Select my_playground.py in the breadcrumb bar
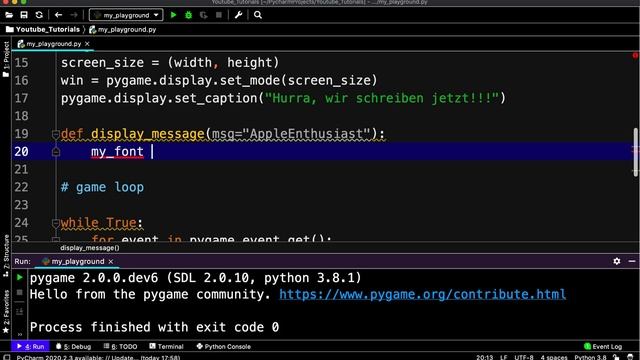Image resolution: width=640 pixels, height=360 pixels. tap(123, 29)
